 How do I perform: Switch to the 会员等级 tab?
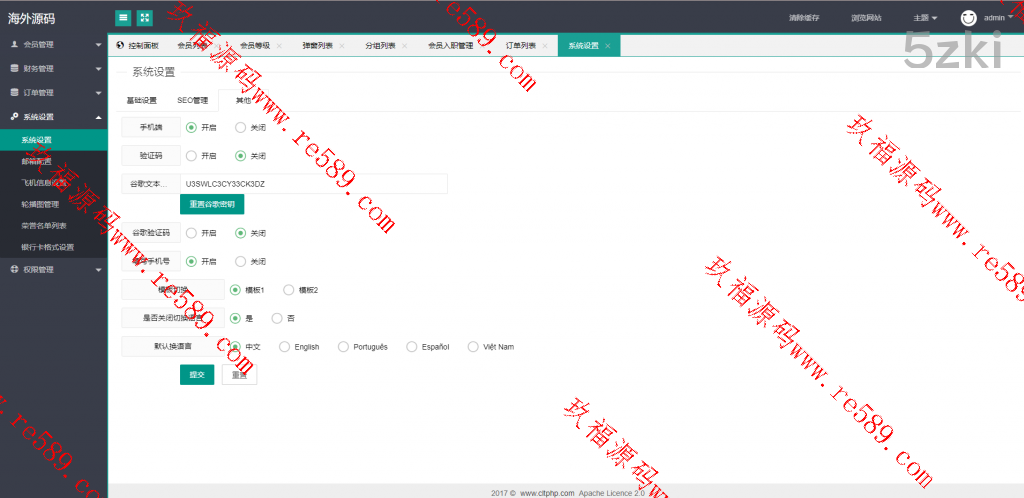[x=255, y=46]
